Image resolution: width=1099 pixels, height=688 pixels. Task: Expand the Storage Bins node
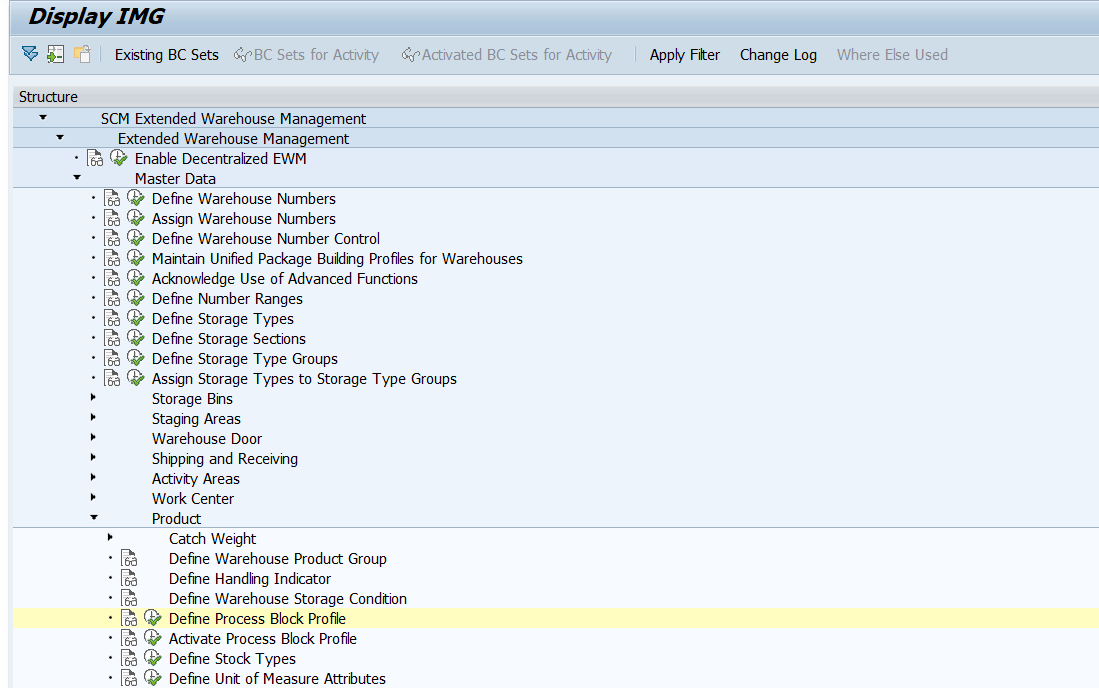click(93, 397)
